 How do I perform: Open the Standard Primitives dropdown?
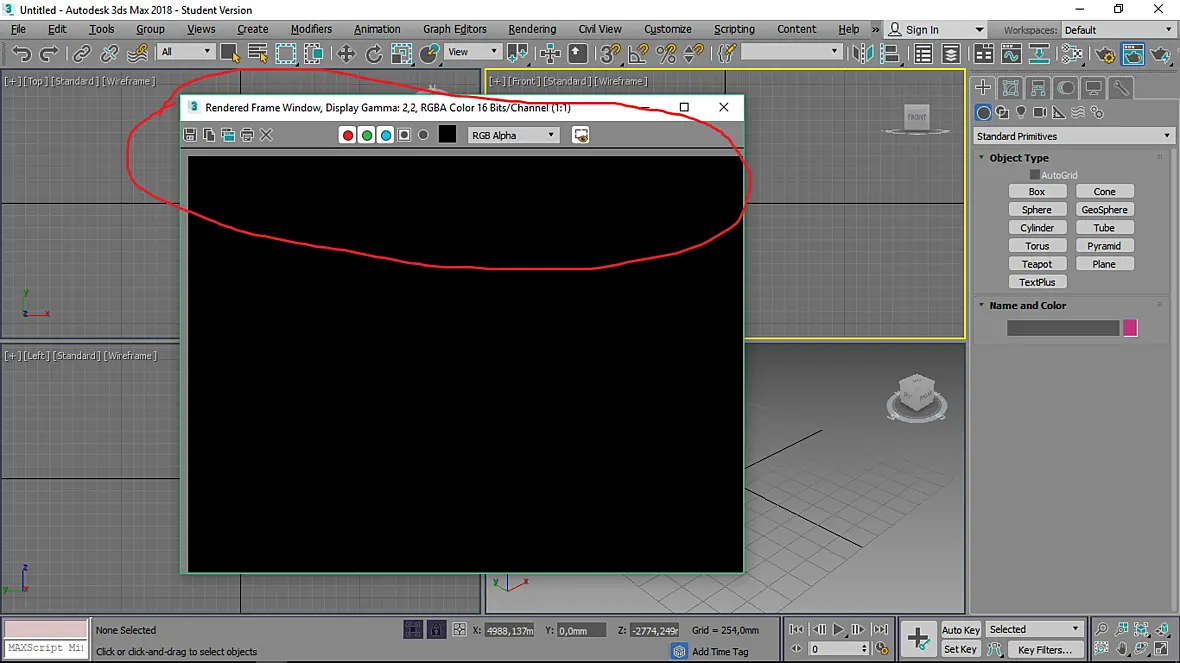pos(1074,136)
